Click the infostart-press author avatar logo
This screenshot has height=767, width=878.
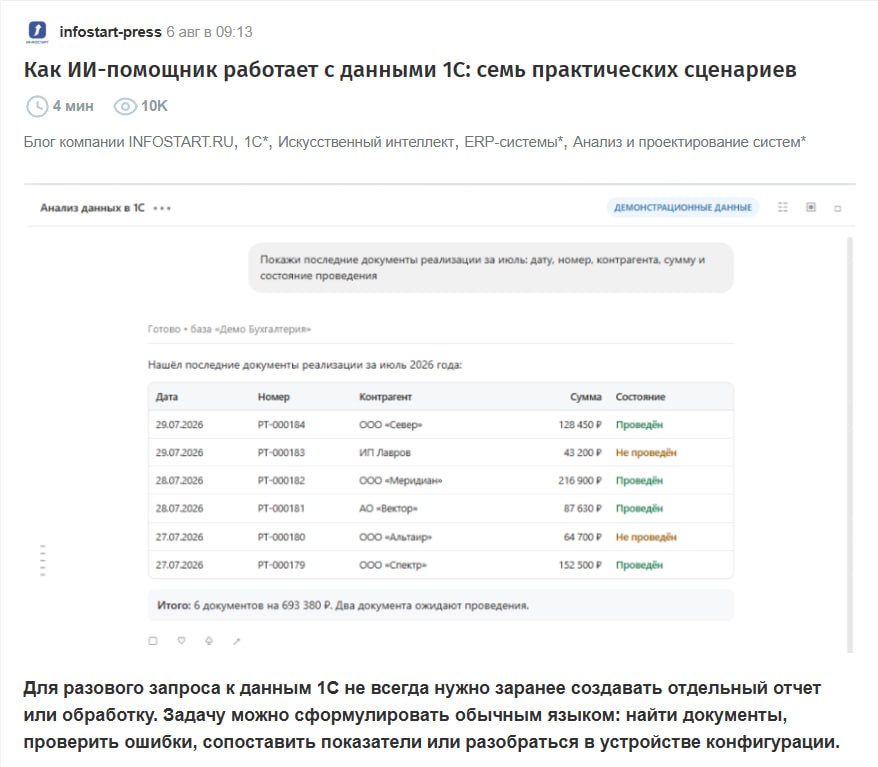pyautogui.click(x=38, y=32)
